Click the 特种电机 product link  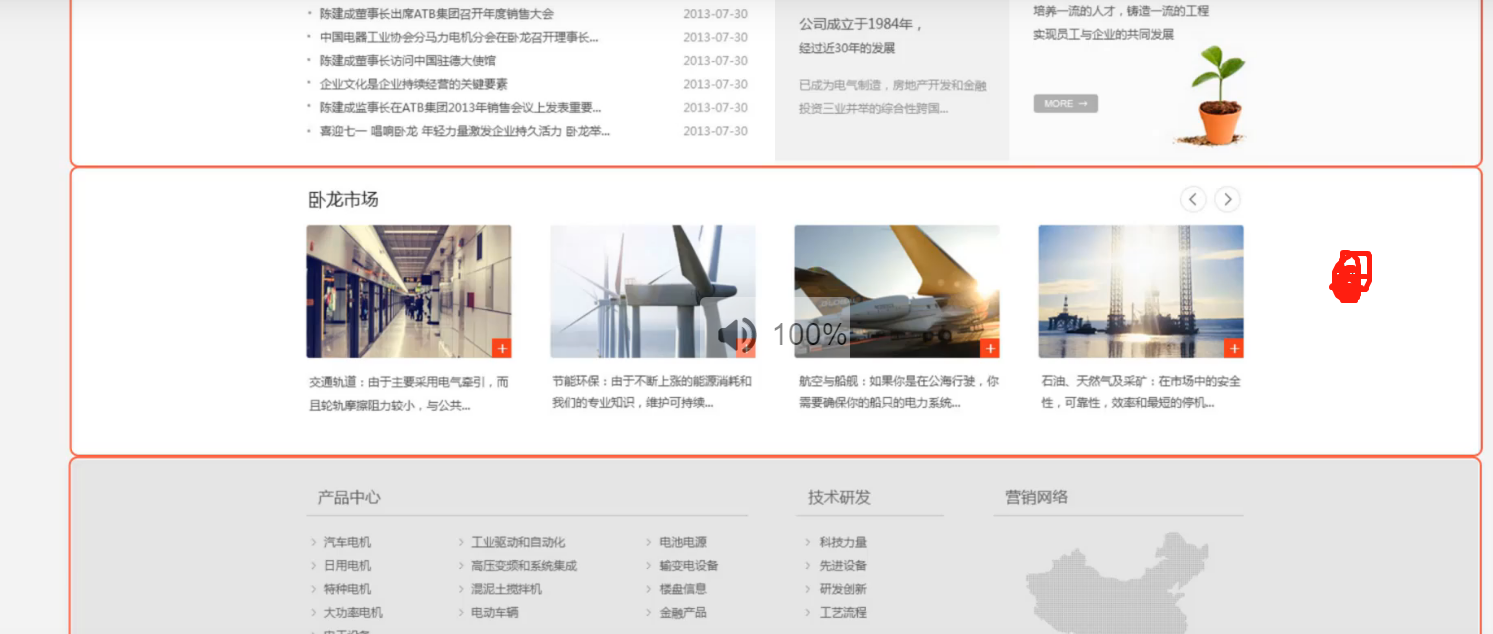347,589
